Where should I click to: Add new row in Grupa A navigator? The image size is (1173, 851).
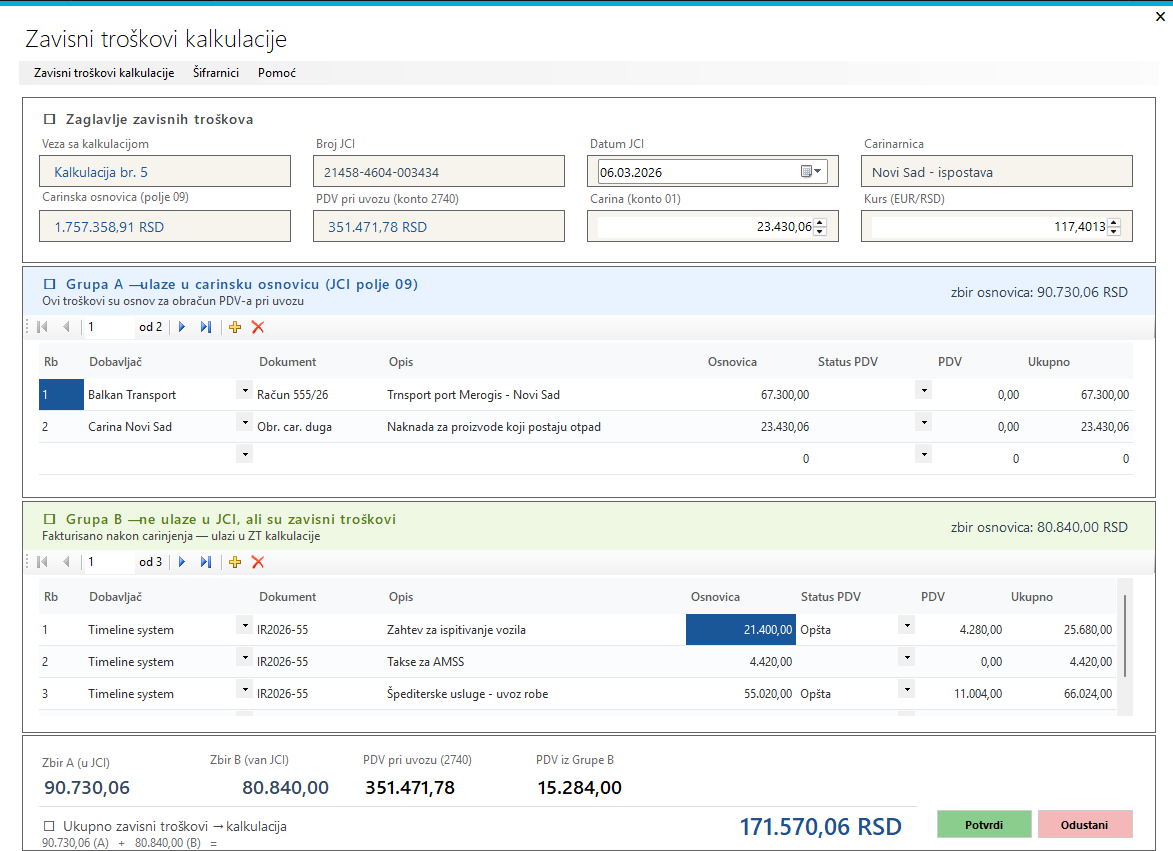point(235,327)
